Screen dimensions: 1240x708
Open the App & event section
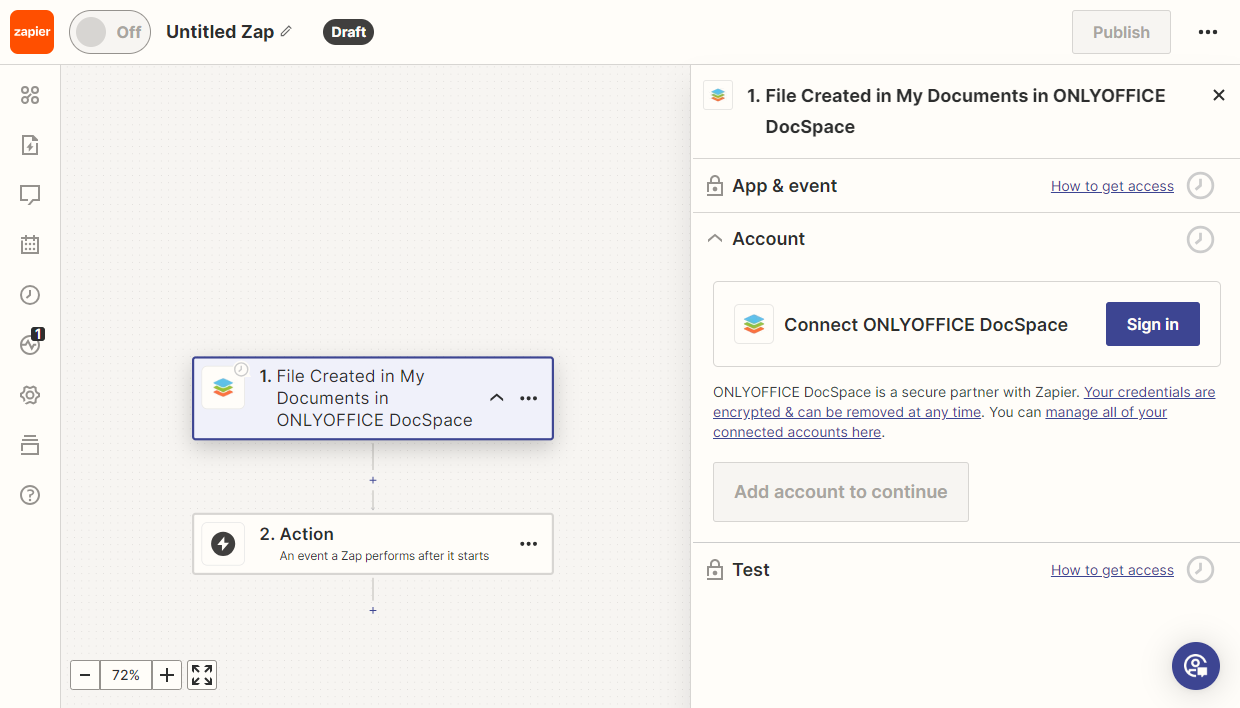784,186
